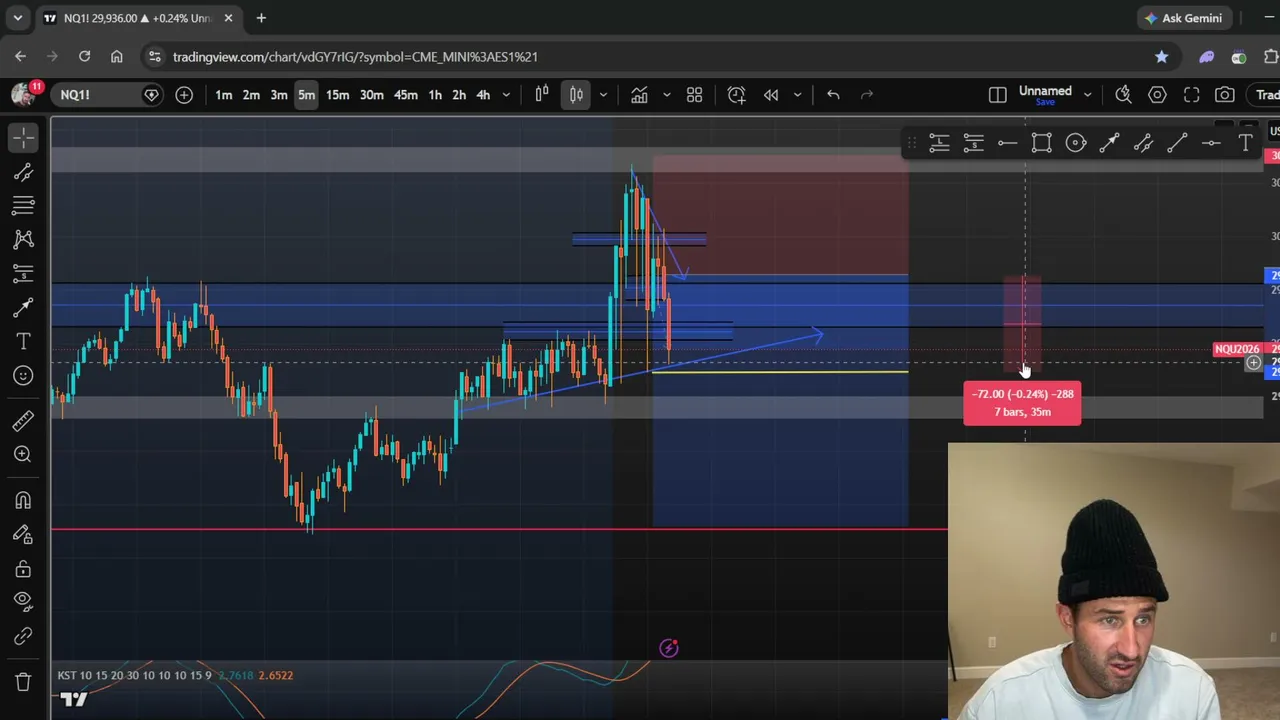Select the Text tool in favorites toolbar
Viewport: 1280px width, 720px height.
coord(1245,144)
